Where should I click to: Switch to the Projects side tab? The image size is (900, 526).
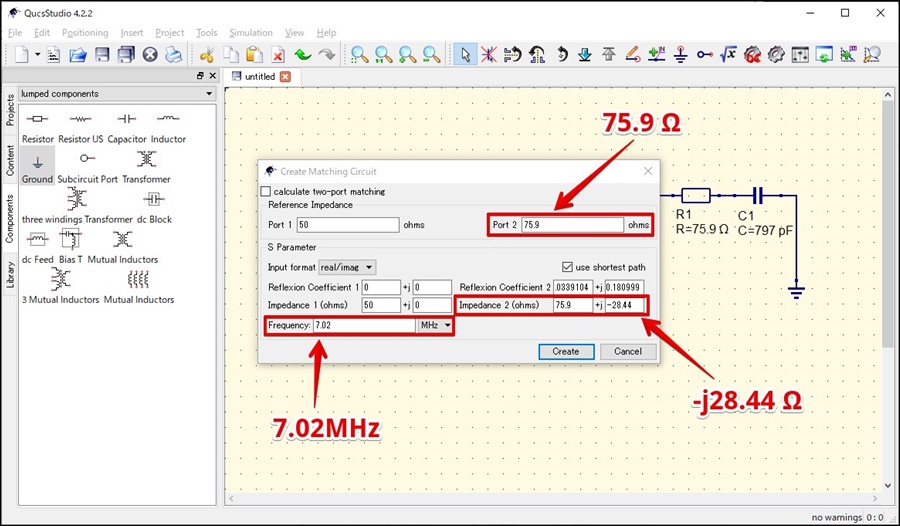(x=10, y=110)
